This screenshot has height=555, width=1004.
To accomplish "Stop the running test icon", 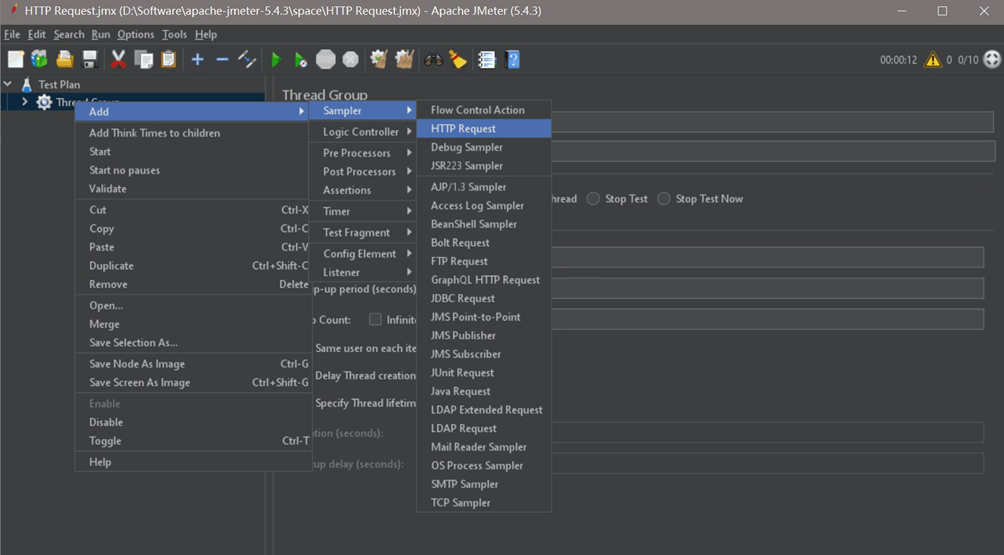I will 325,60.
